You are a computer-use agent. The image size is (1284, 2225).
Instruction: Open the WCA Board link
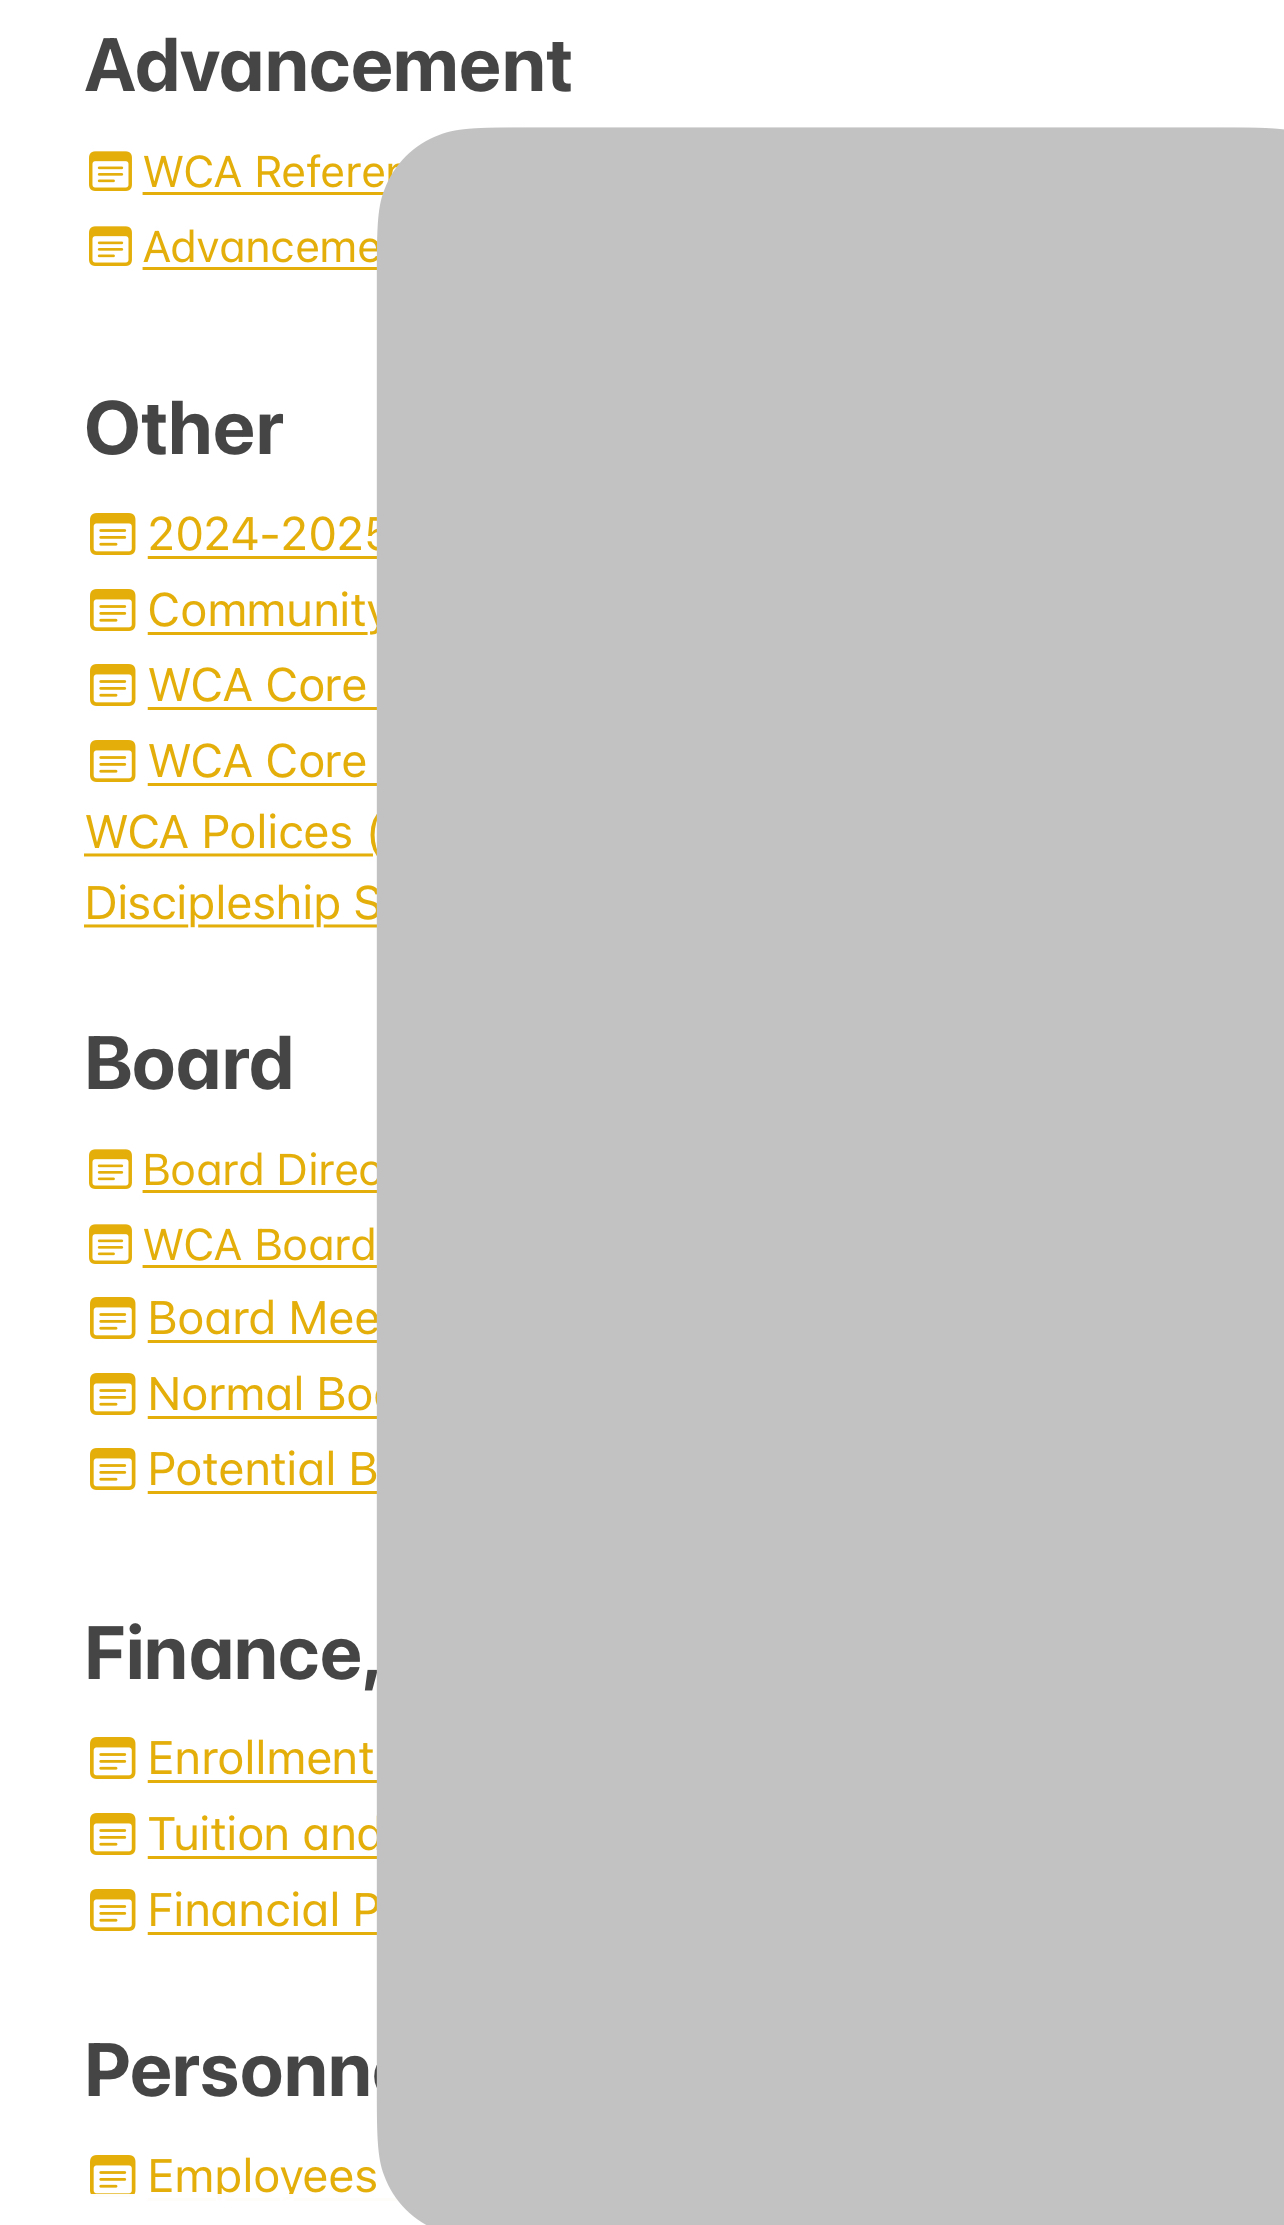[260, 1246]
